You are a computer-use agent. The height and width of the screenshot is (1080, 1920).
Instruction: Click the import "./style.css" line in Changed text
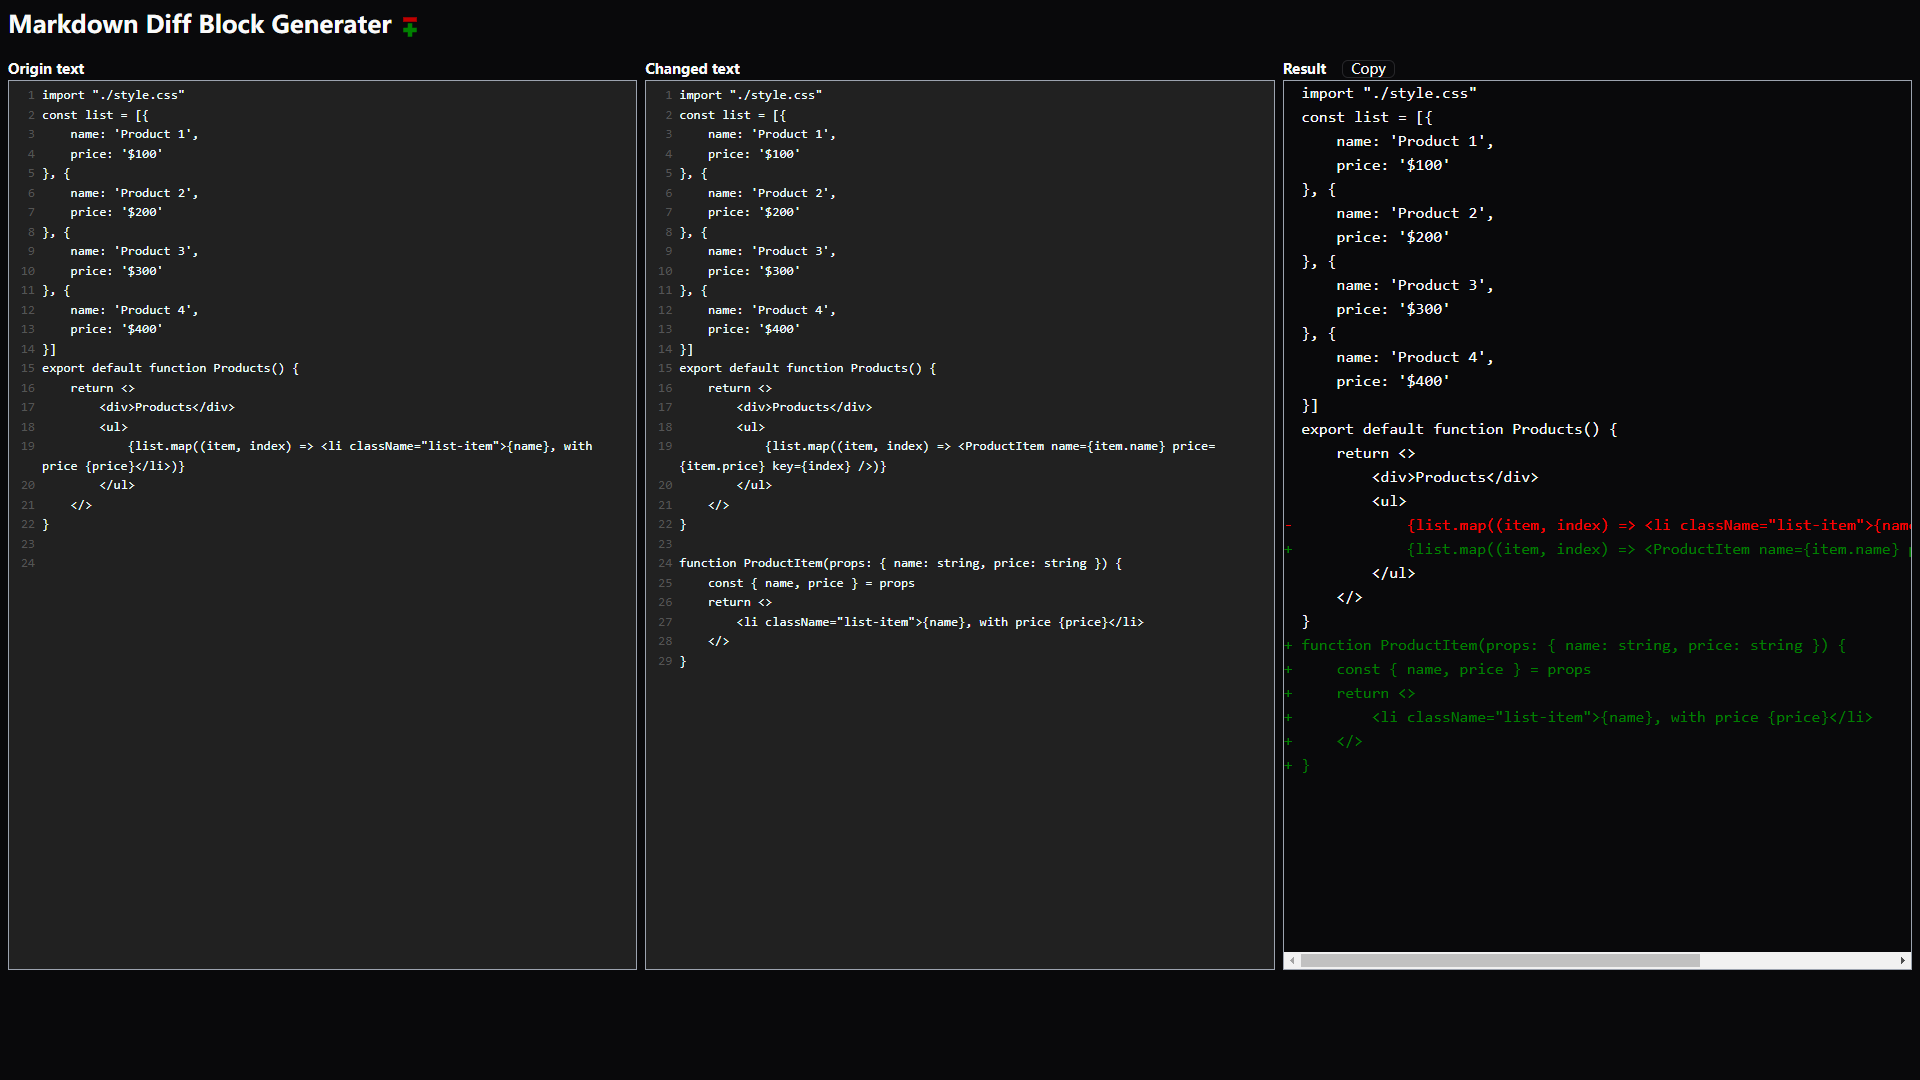751,95
